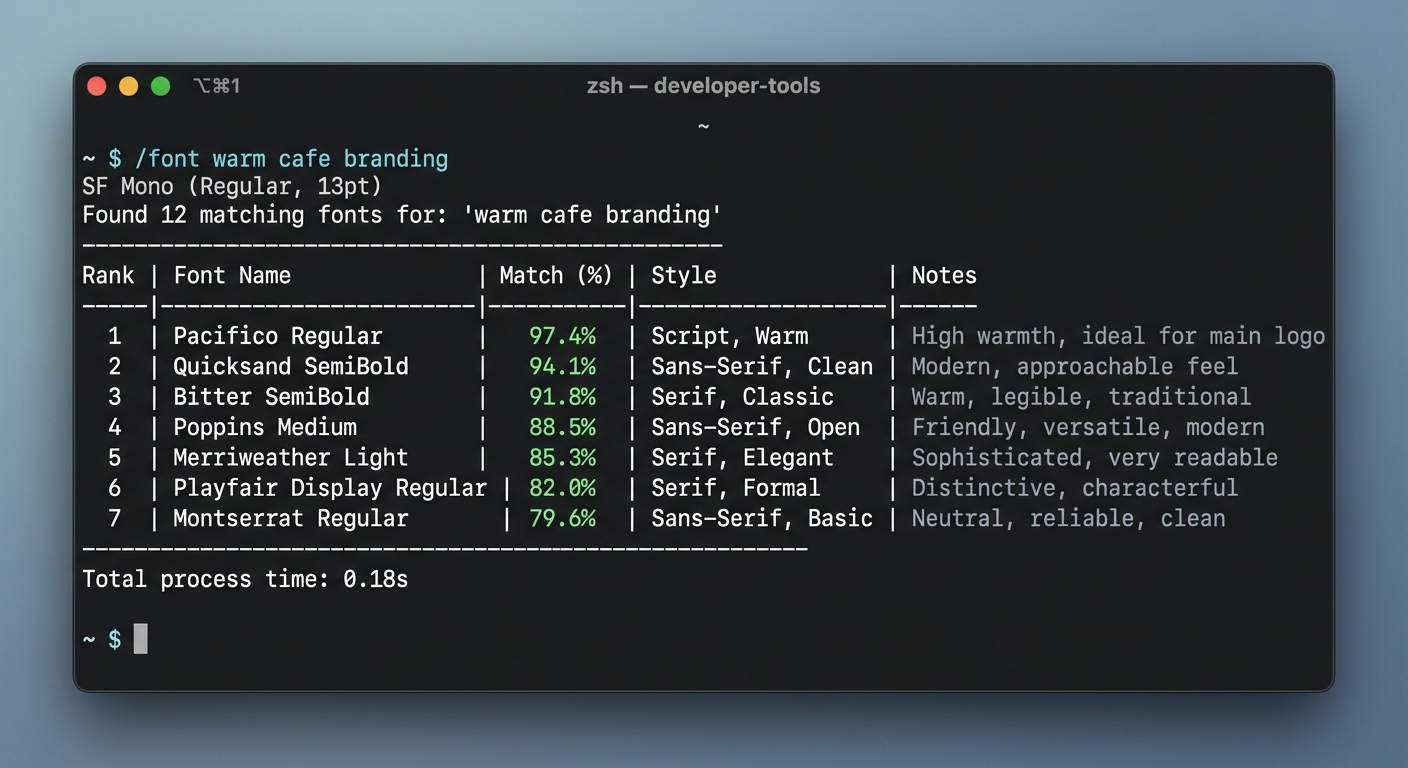
Task: Click the 79.6% match value
Action: [x=562, y=519]
